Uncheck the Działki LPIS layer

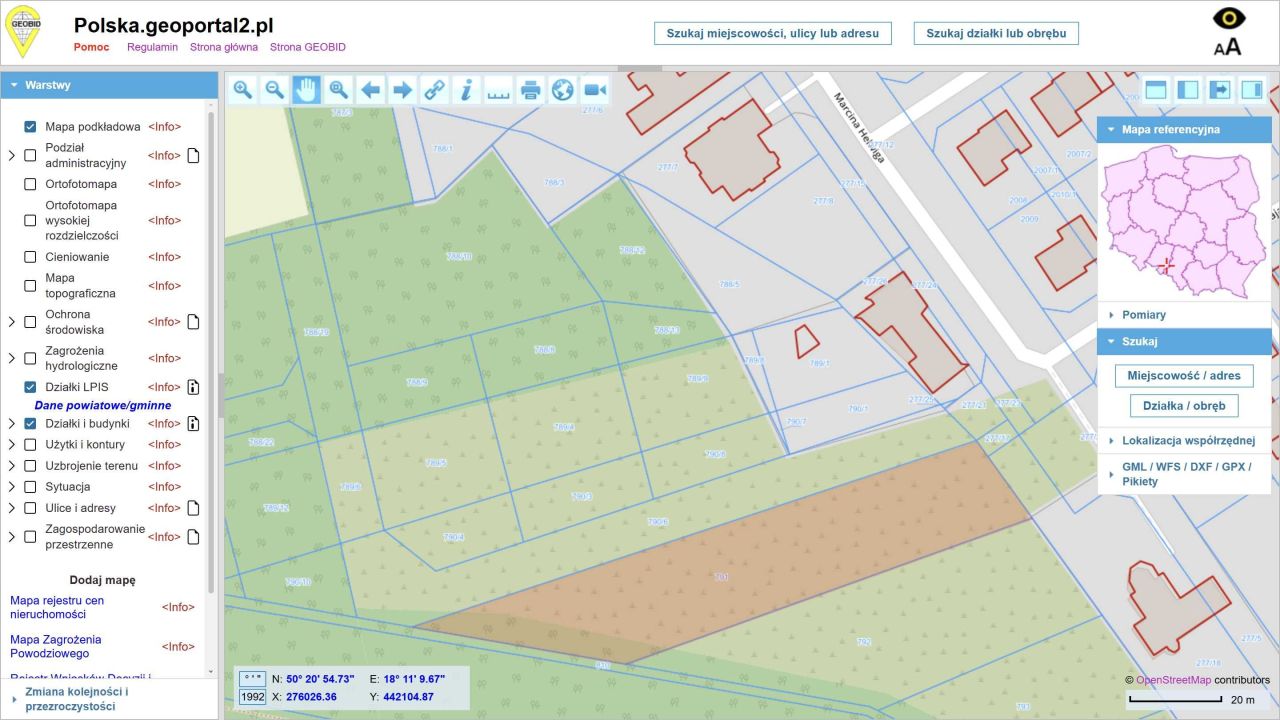click(x=30, y=387)
